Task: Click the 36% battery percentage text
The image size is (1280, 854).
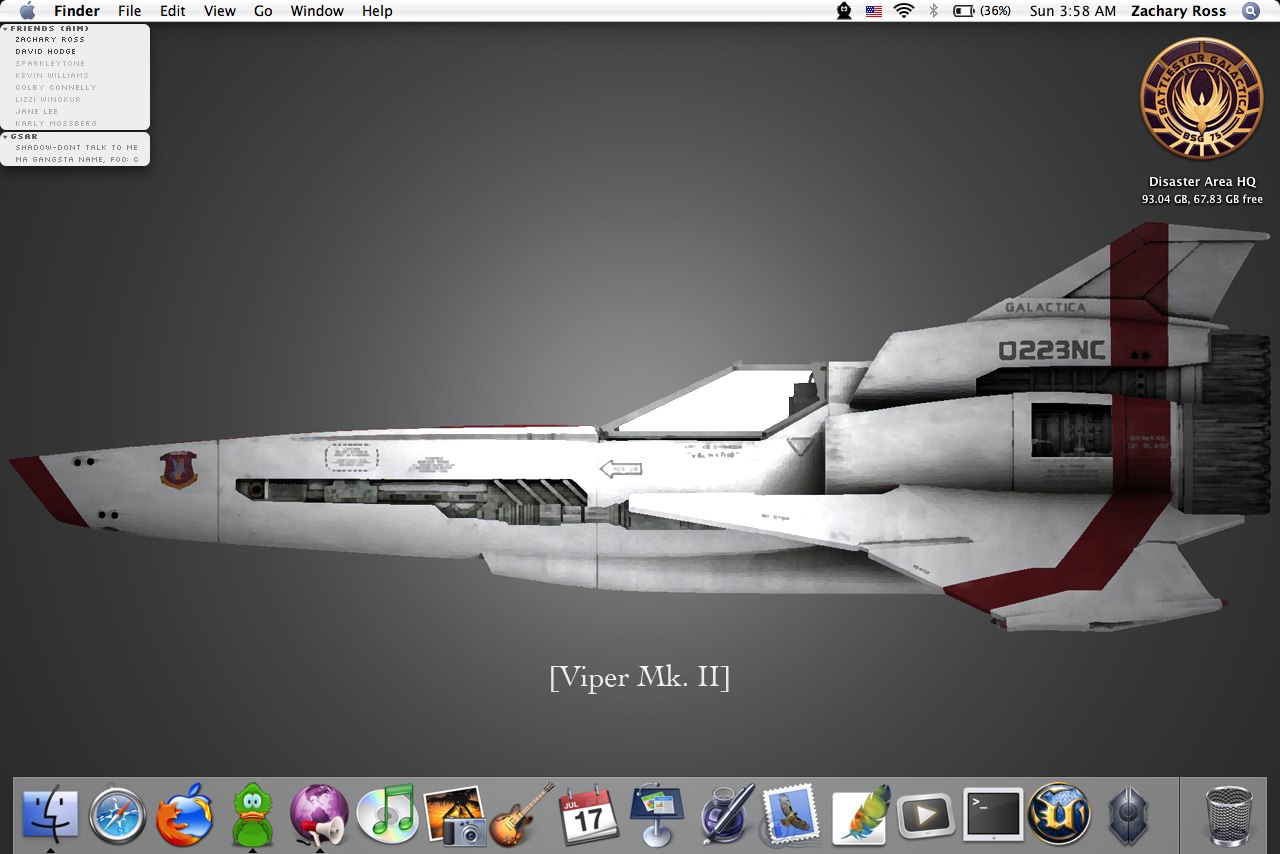Action: click(995, 11)
